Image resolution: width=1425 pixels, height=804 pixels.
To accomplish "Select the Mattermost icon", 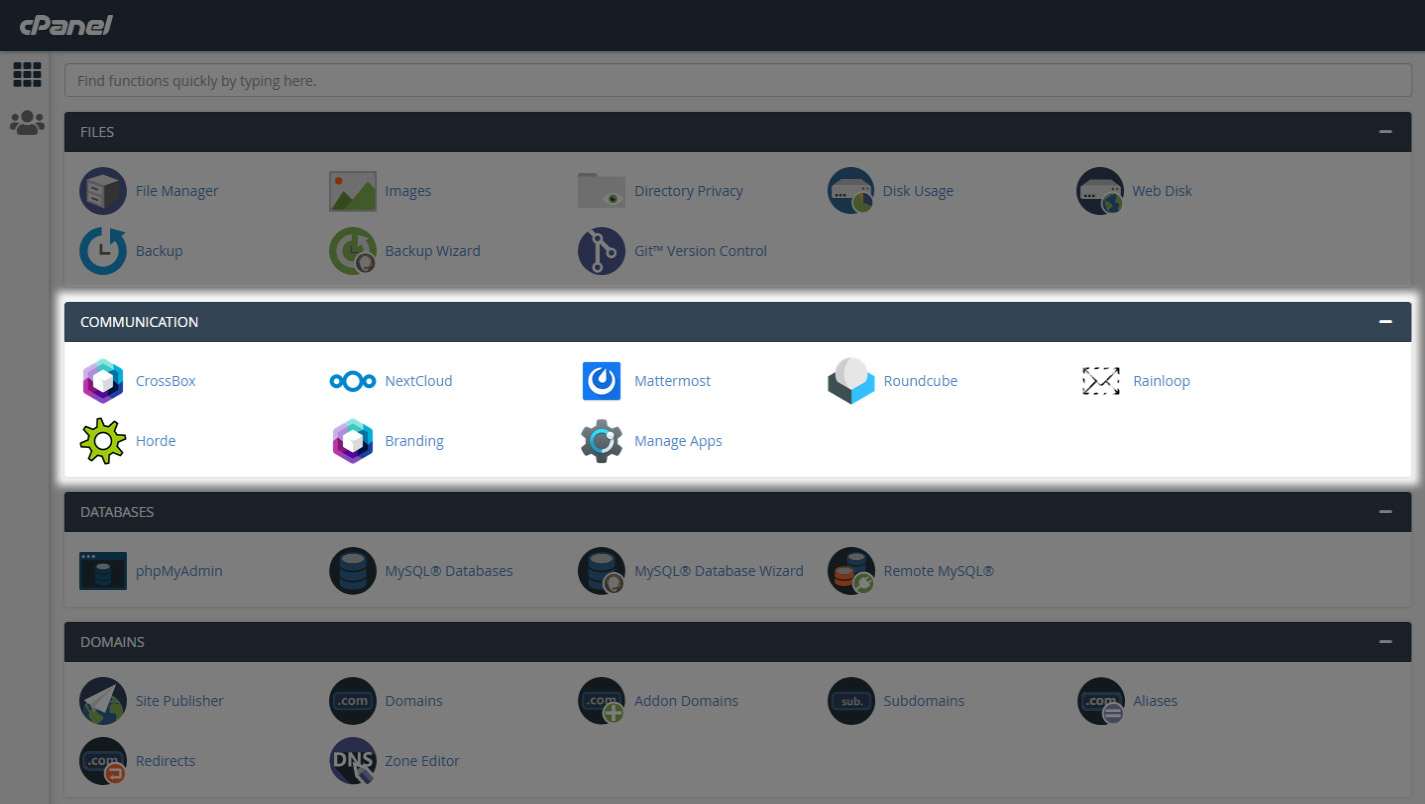I will (601, 381).
